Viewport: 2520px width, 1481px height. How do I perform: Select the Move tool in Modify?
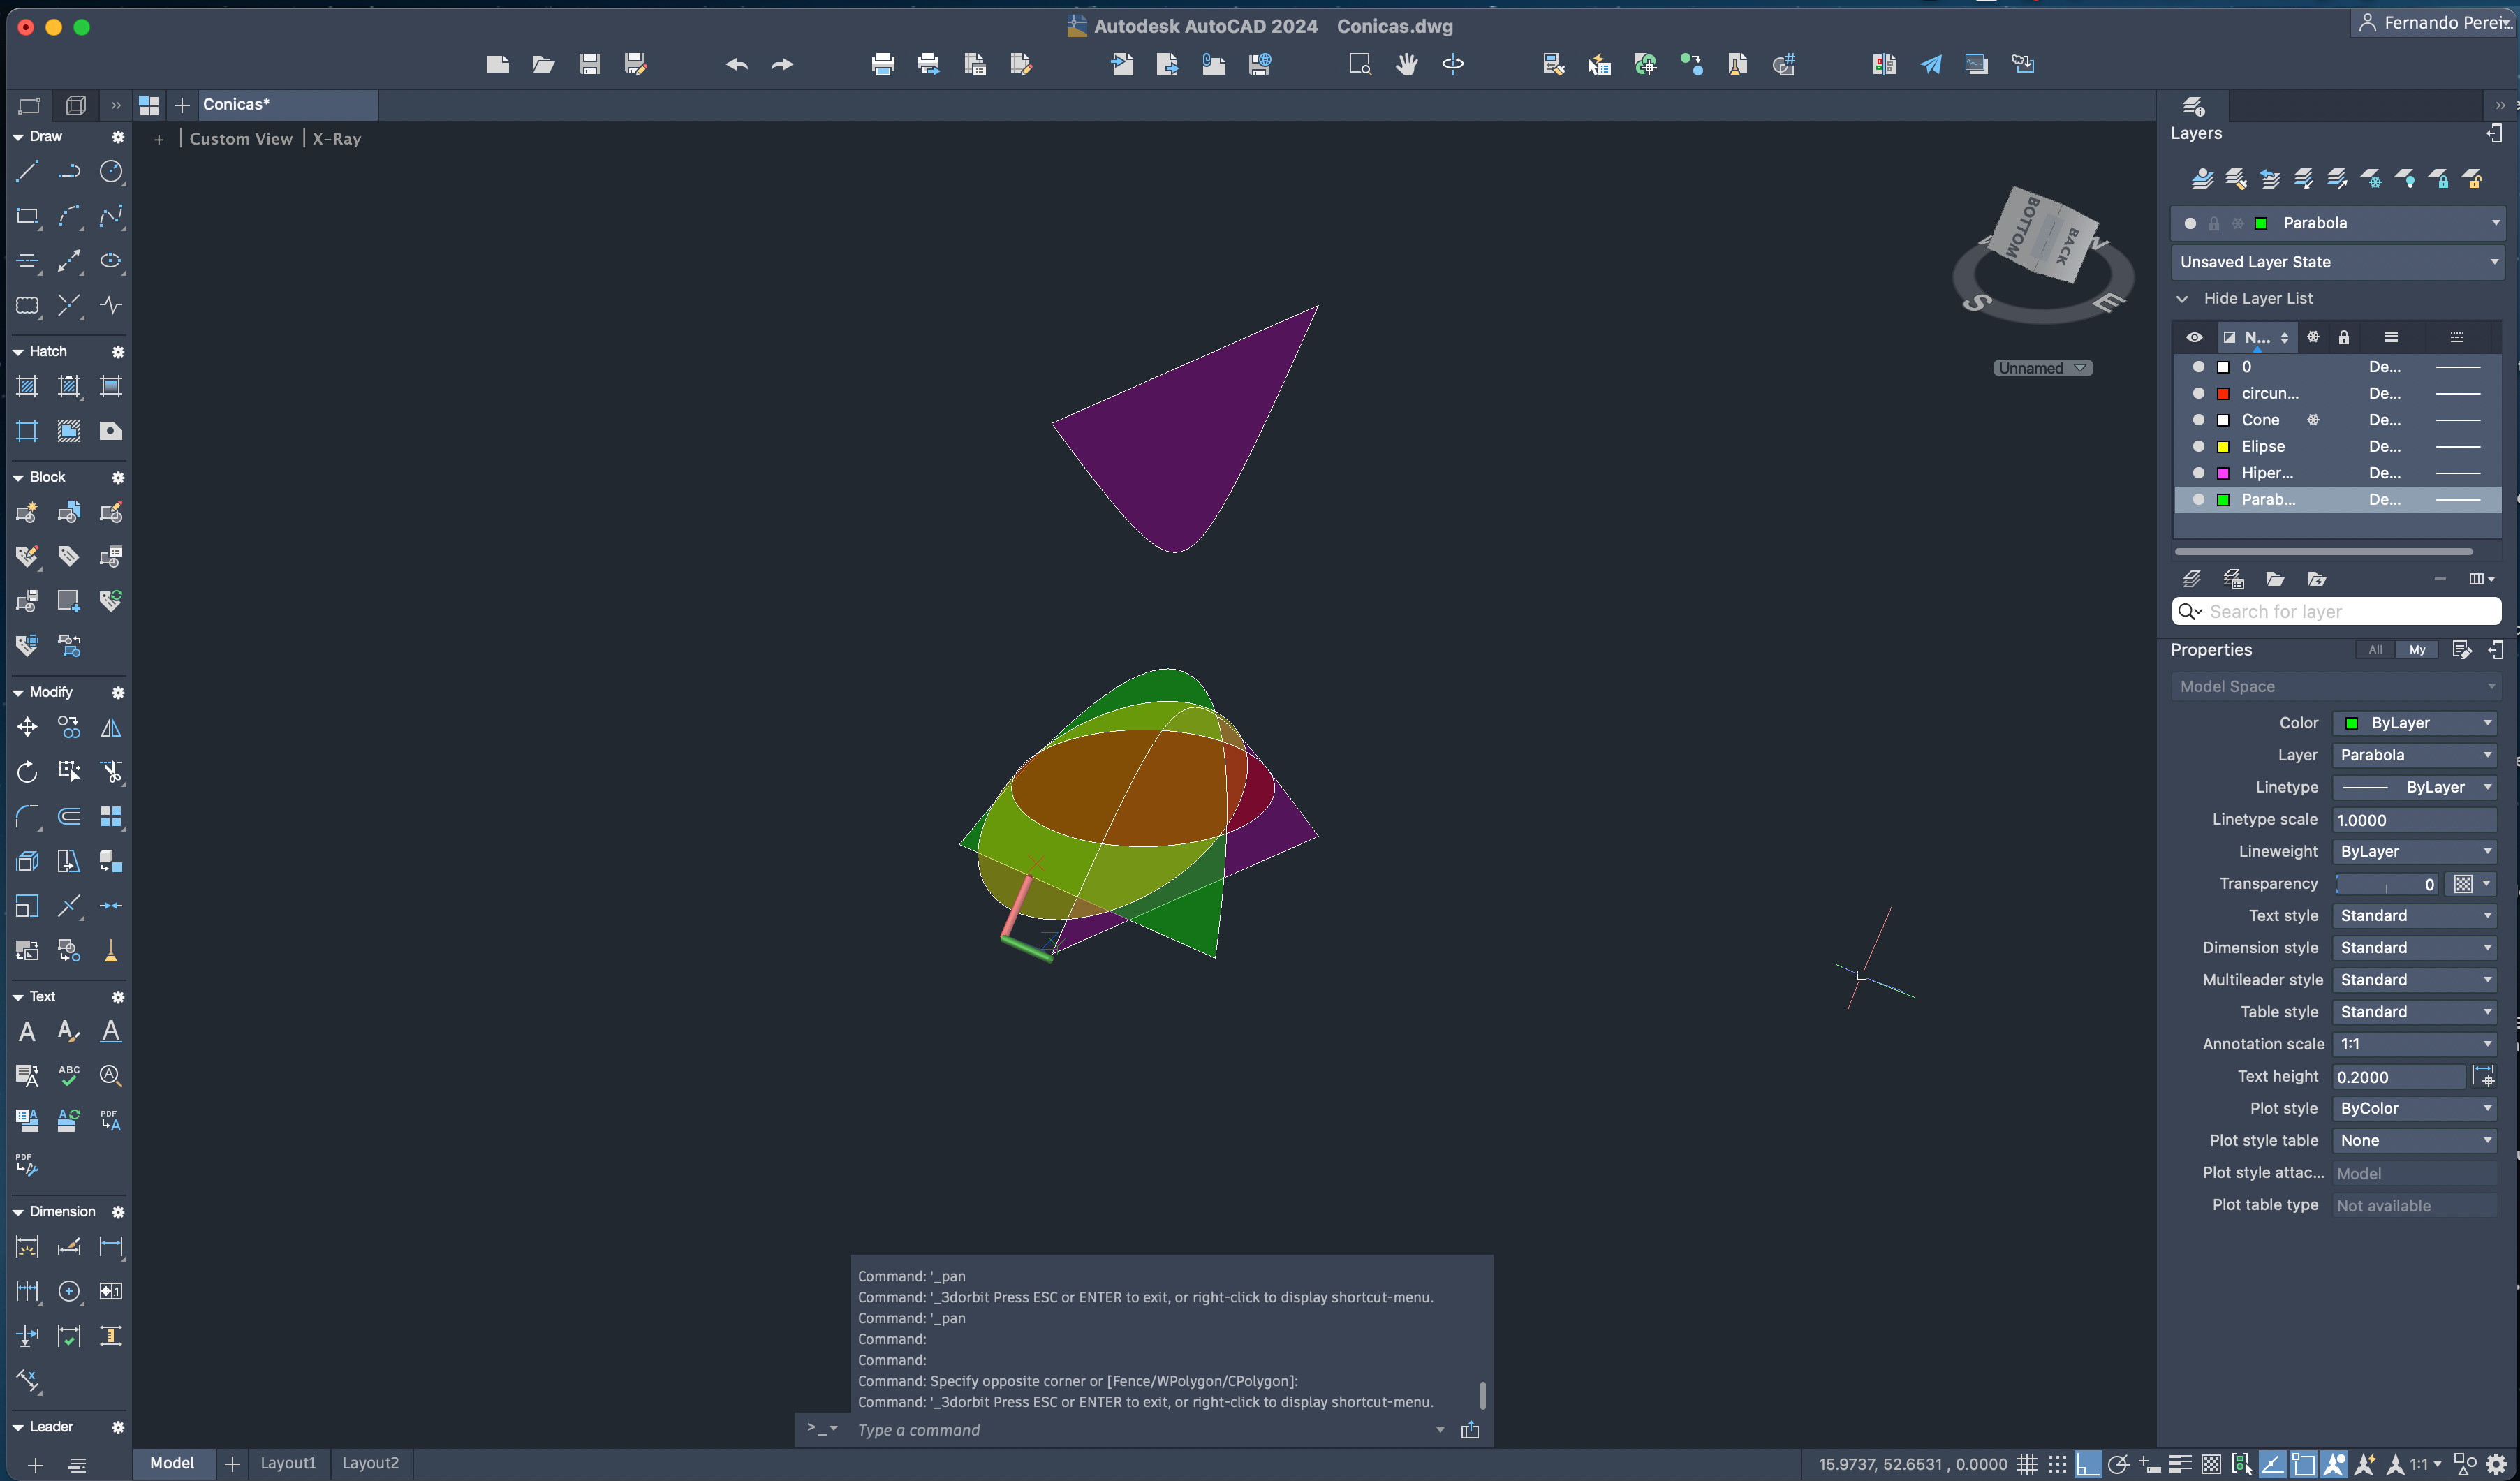click(27, 728)
